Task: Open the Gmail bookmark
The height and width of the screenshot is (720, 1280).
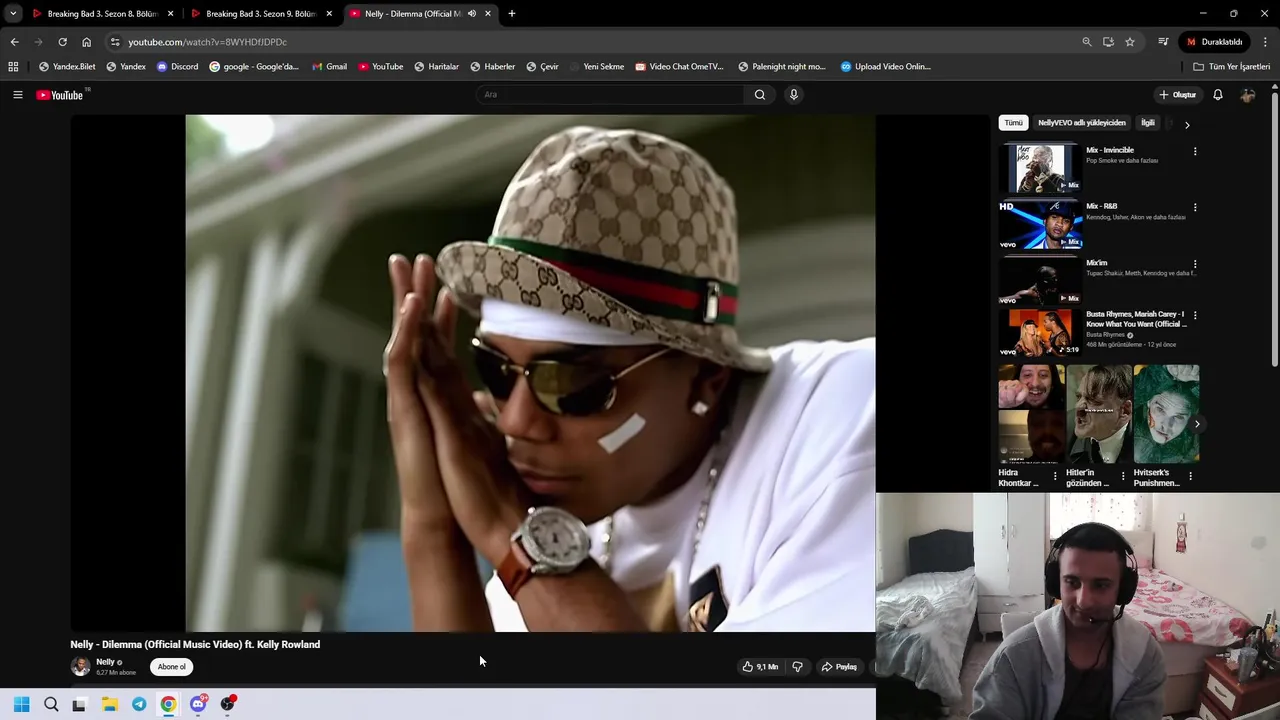Action: coord(329,67)
